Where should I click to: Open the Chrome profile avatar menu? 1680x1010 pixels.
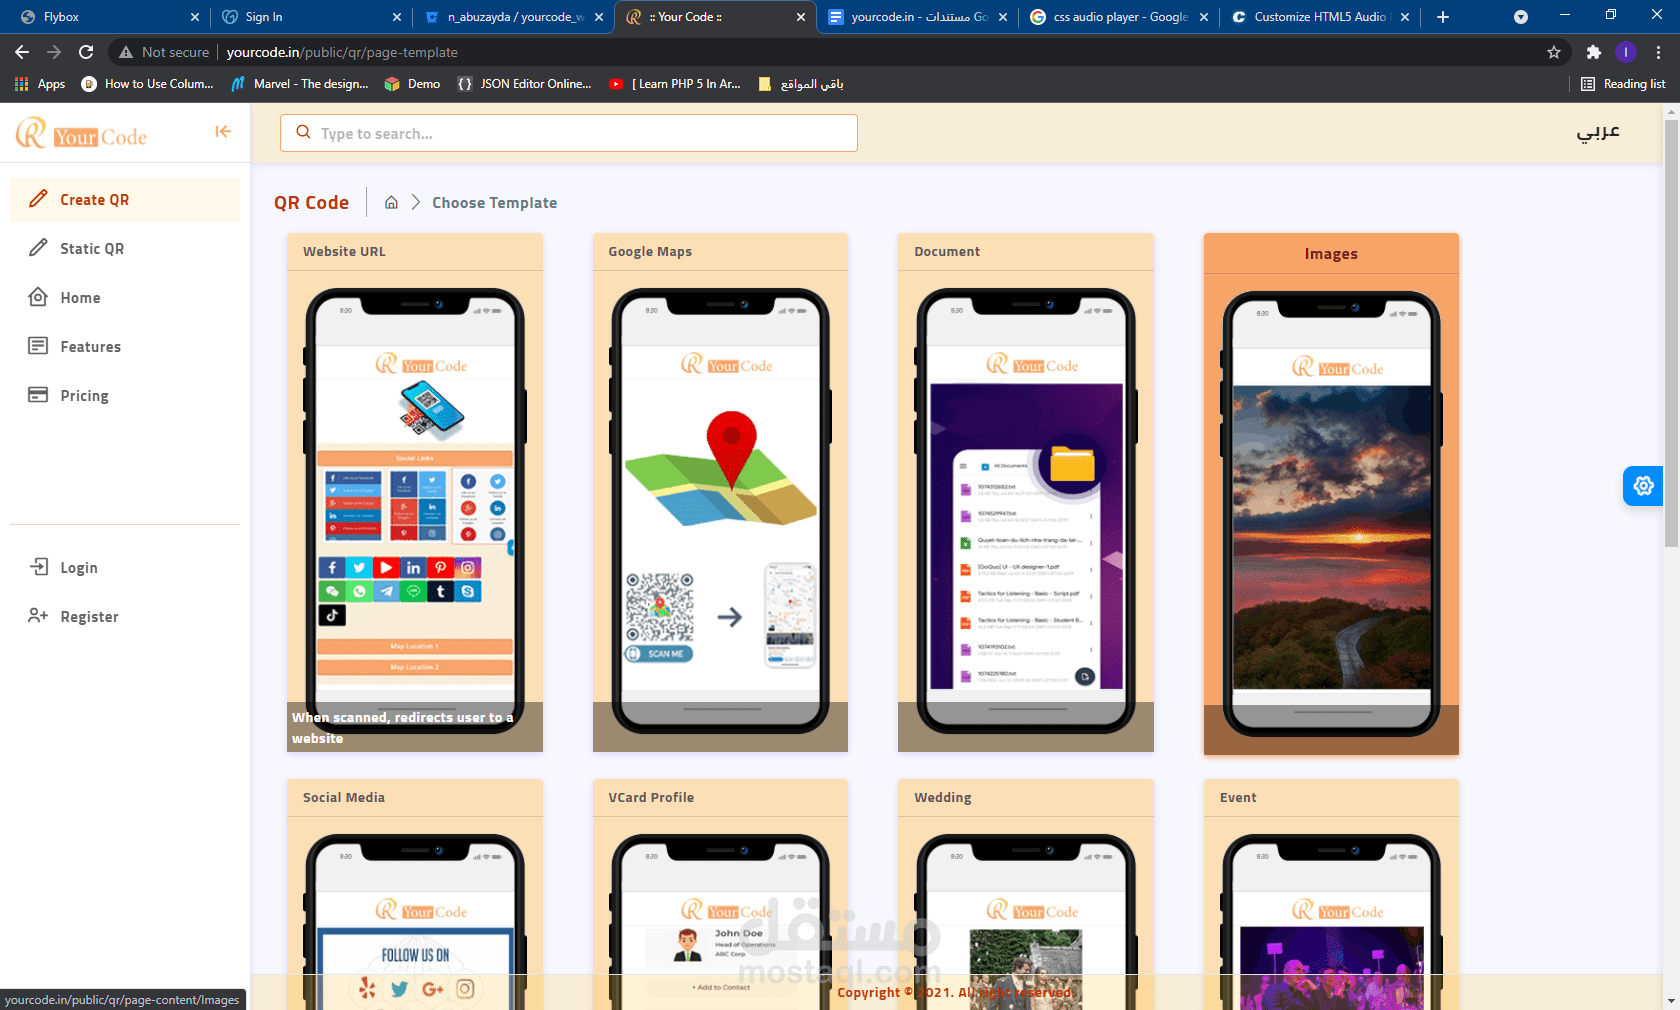coord(1626,52)
